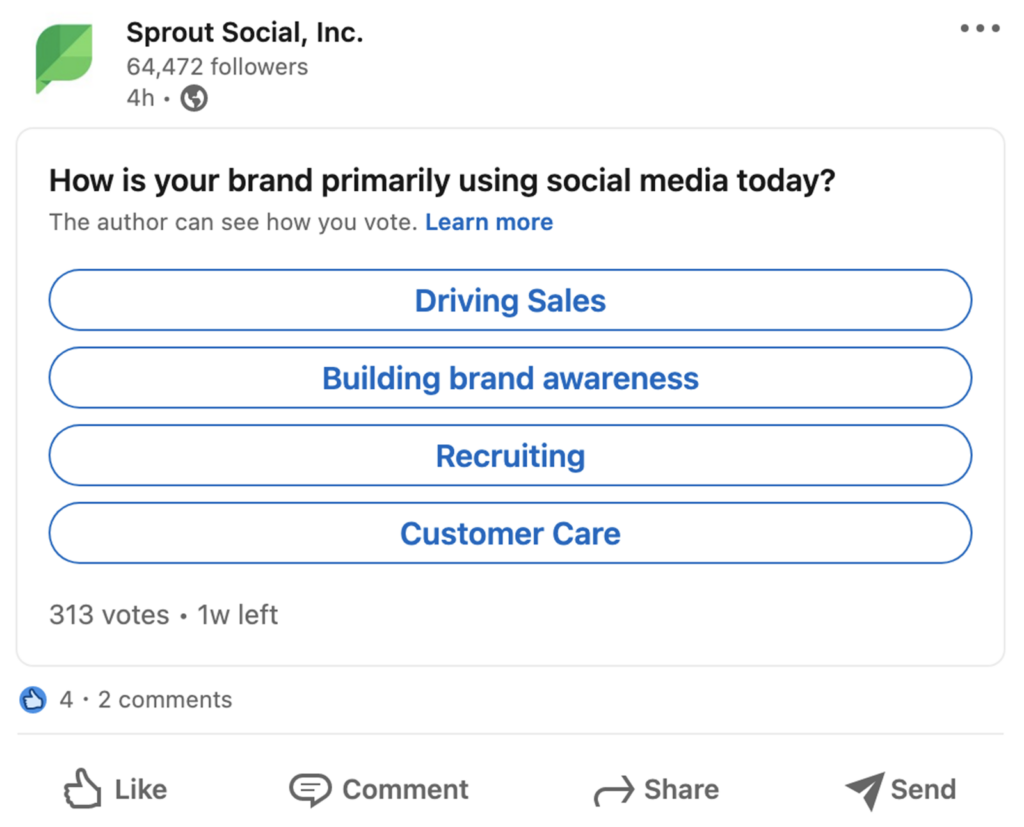The height and width of the screenshot is (827, 1024).
Task: Click the Share arrow icon
Action: (x=614, y=790)
